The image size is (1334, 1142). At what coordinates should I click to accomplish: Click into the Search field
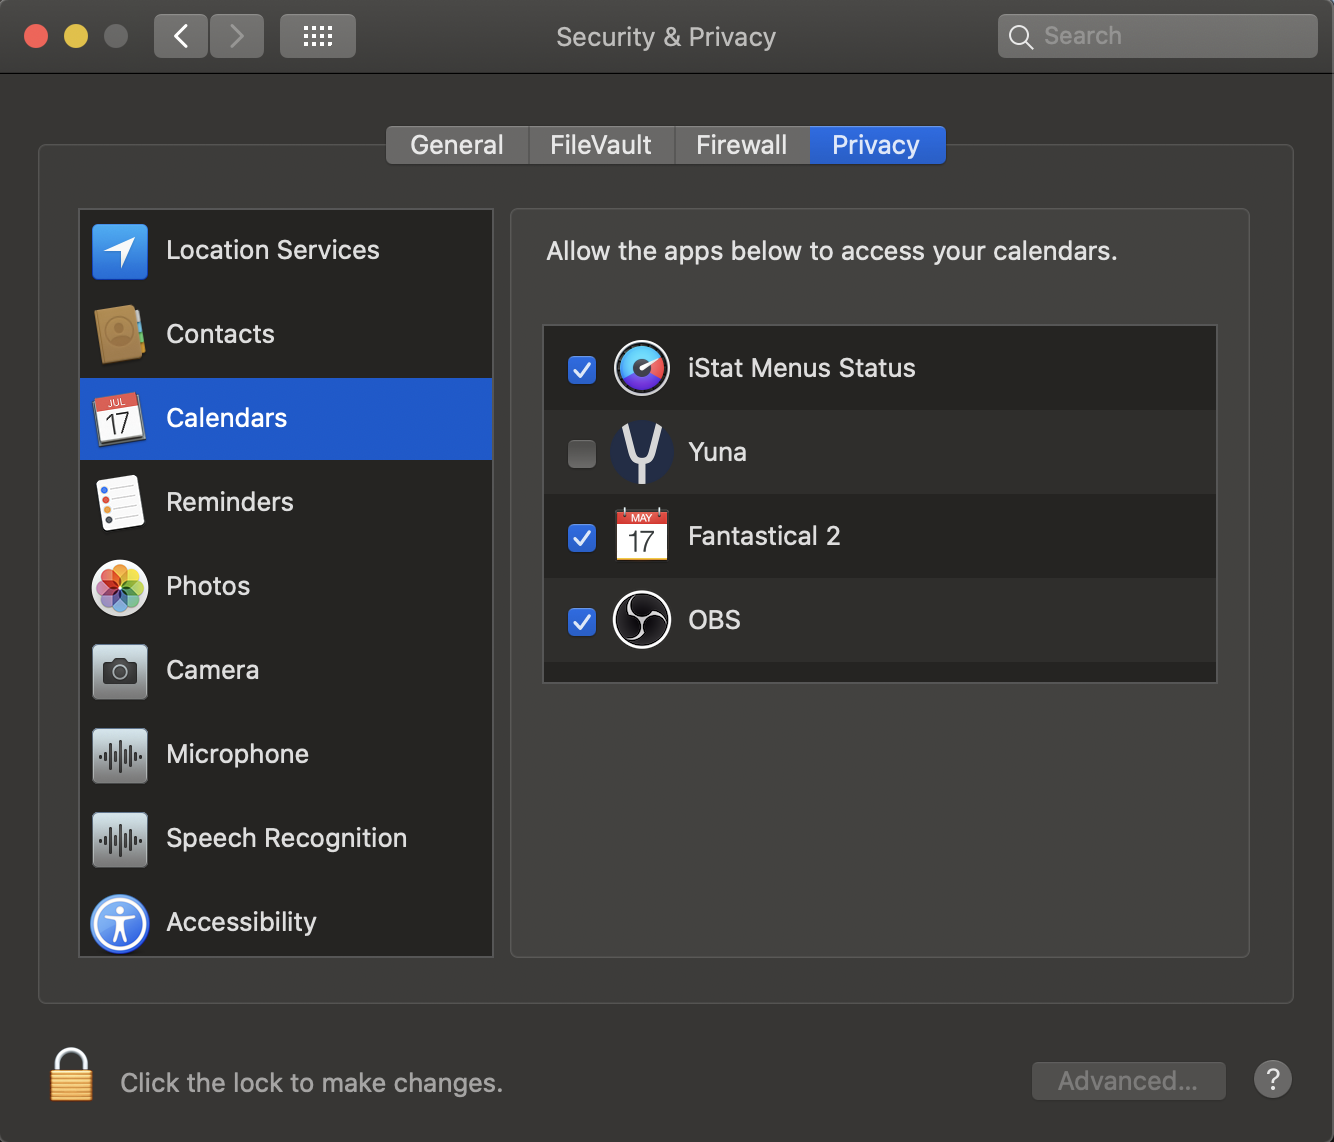(x=1158, y=36)
